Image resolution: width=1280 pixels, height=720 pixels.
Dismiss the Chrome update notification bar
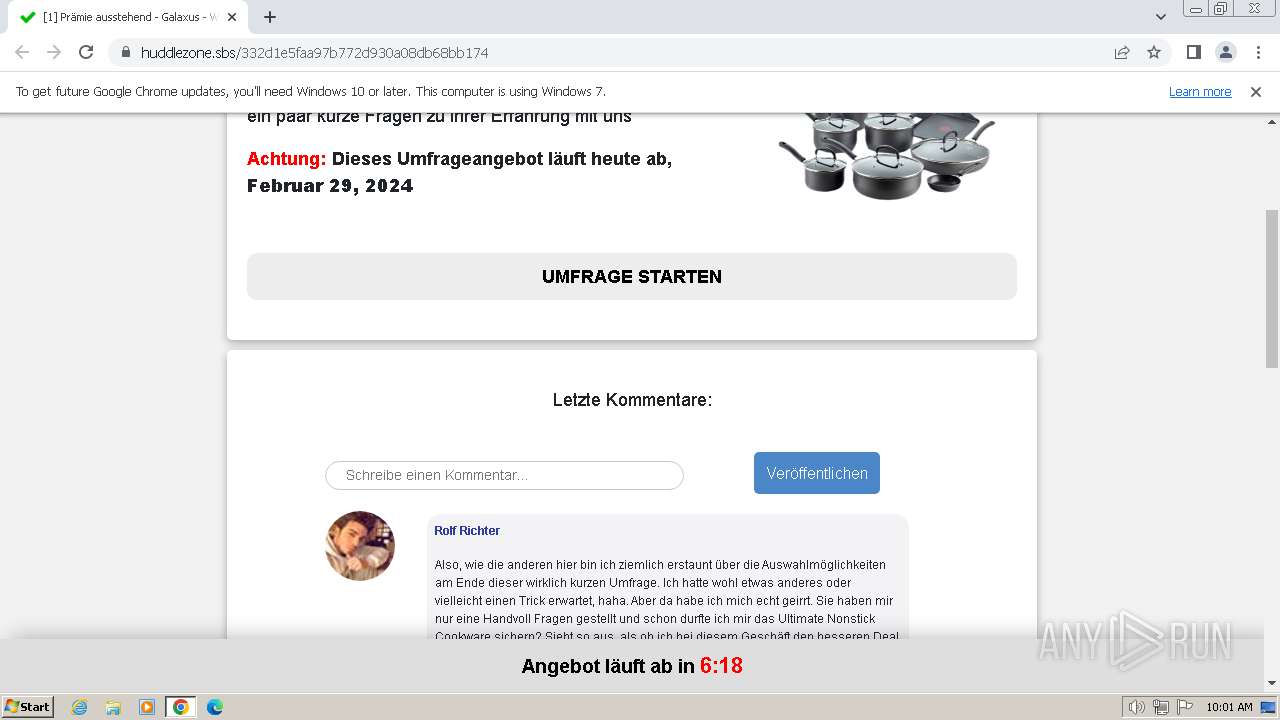coord(1256,91)
